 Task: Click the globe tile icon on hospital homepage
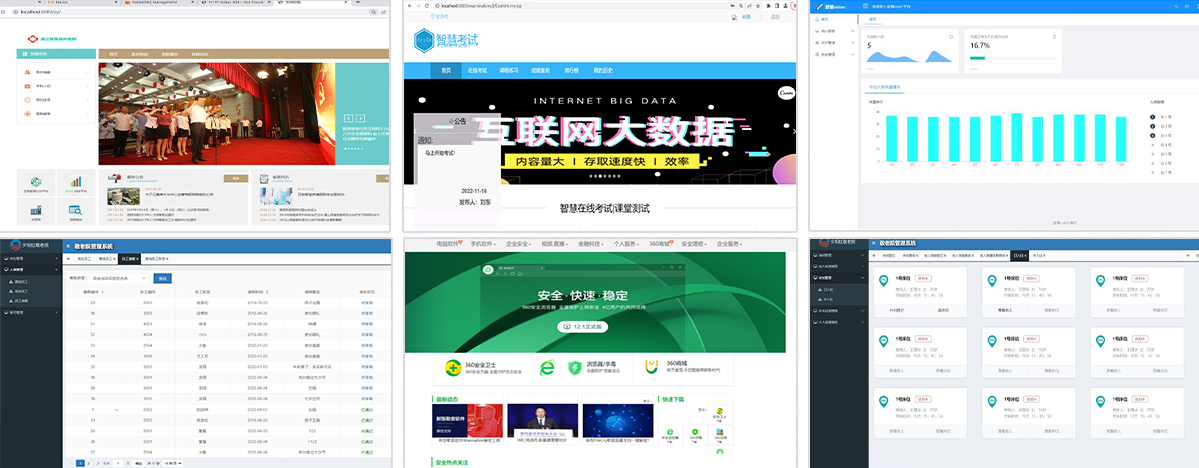[36, 181]
